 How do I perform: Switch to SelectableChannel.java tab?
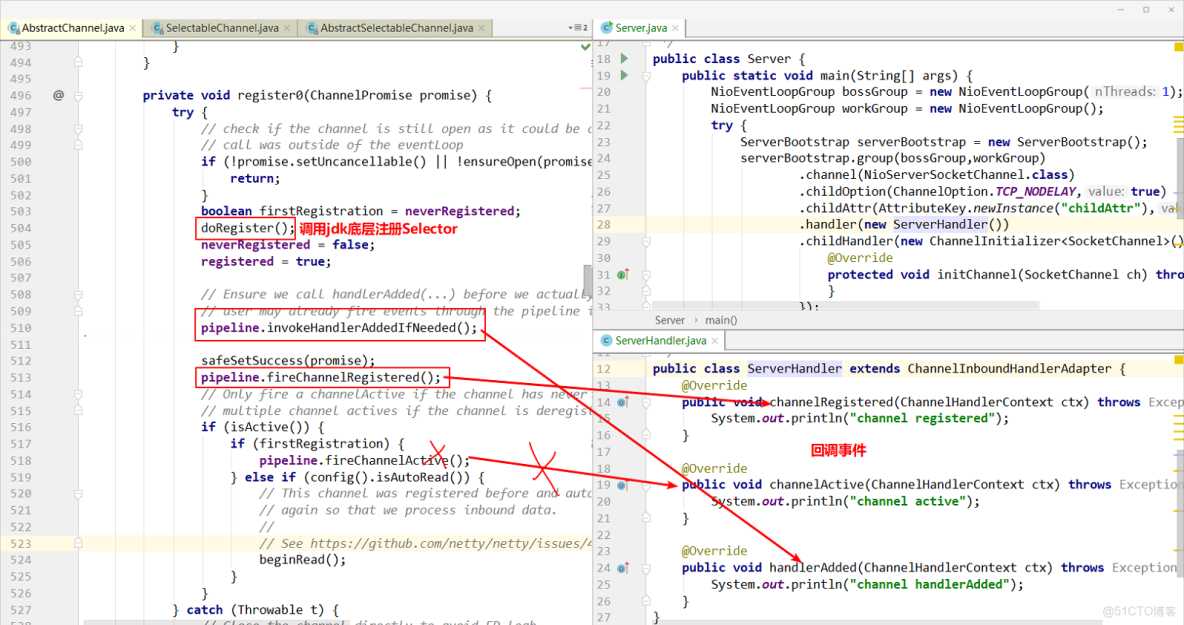pyautogui.click(x=221, y=28)
